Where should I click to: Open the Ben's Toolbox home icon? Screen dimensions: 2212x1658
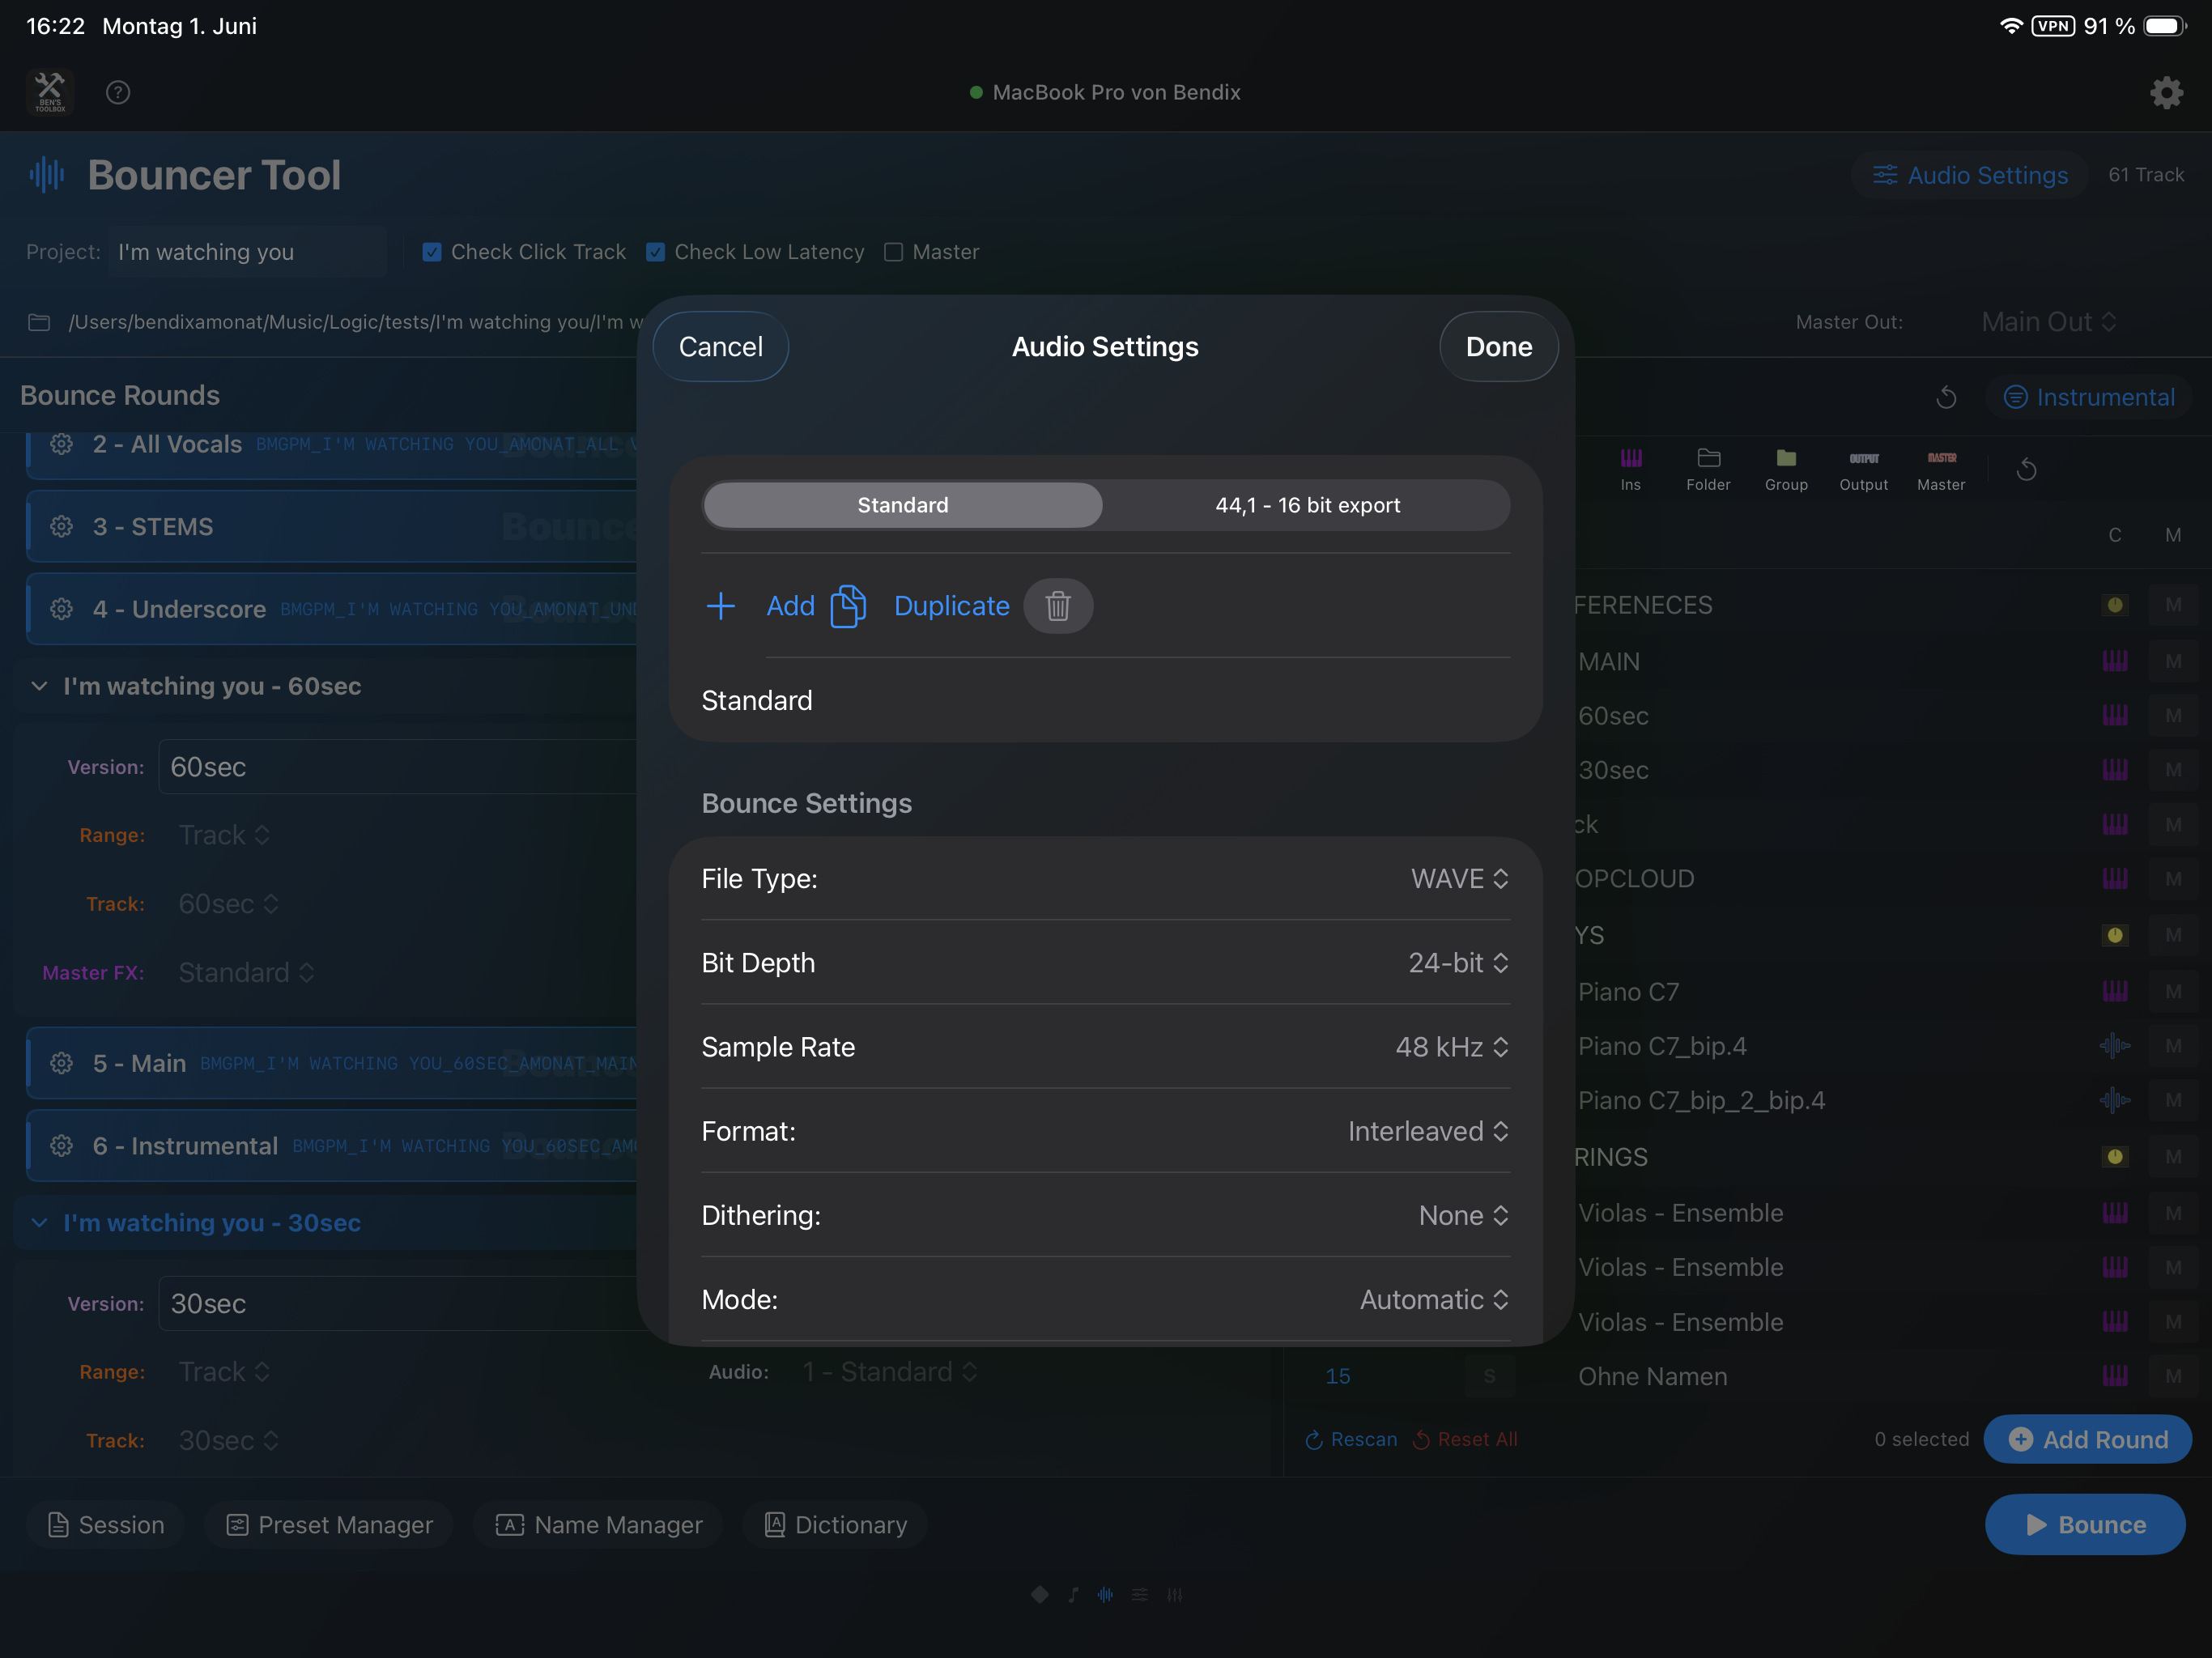(50, 92)
